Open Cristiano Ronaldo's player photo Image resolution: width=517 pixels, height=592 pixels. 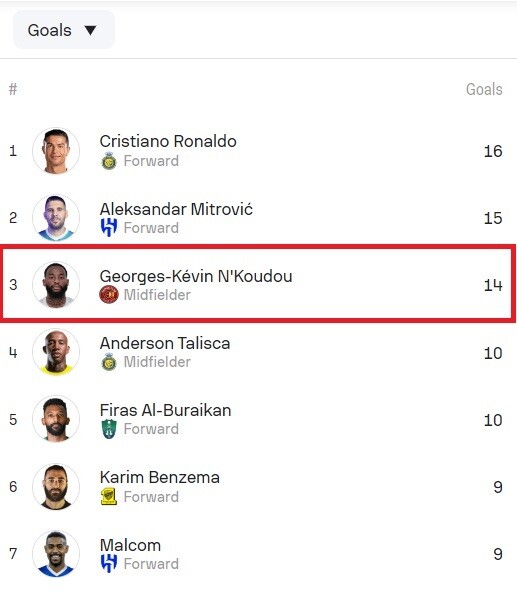click(x=56, y=151)
